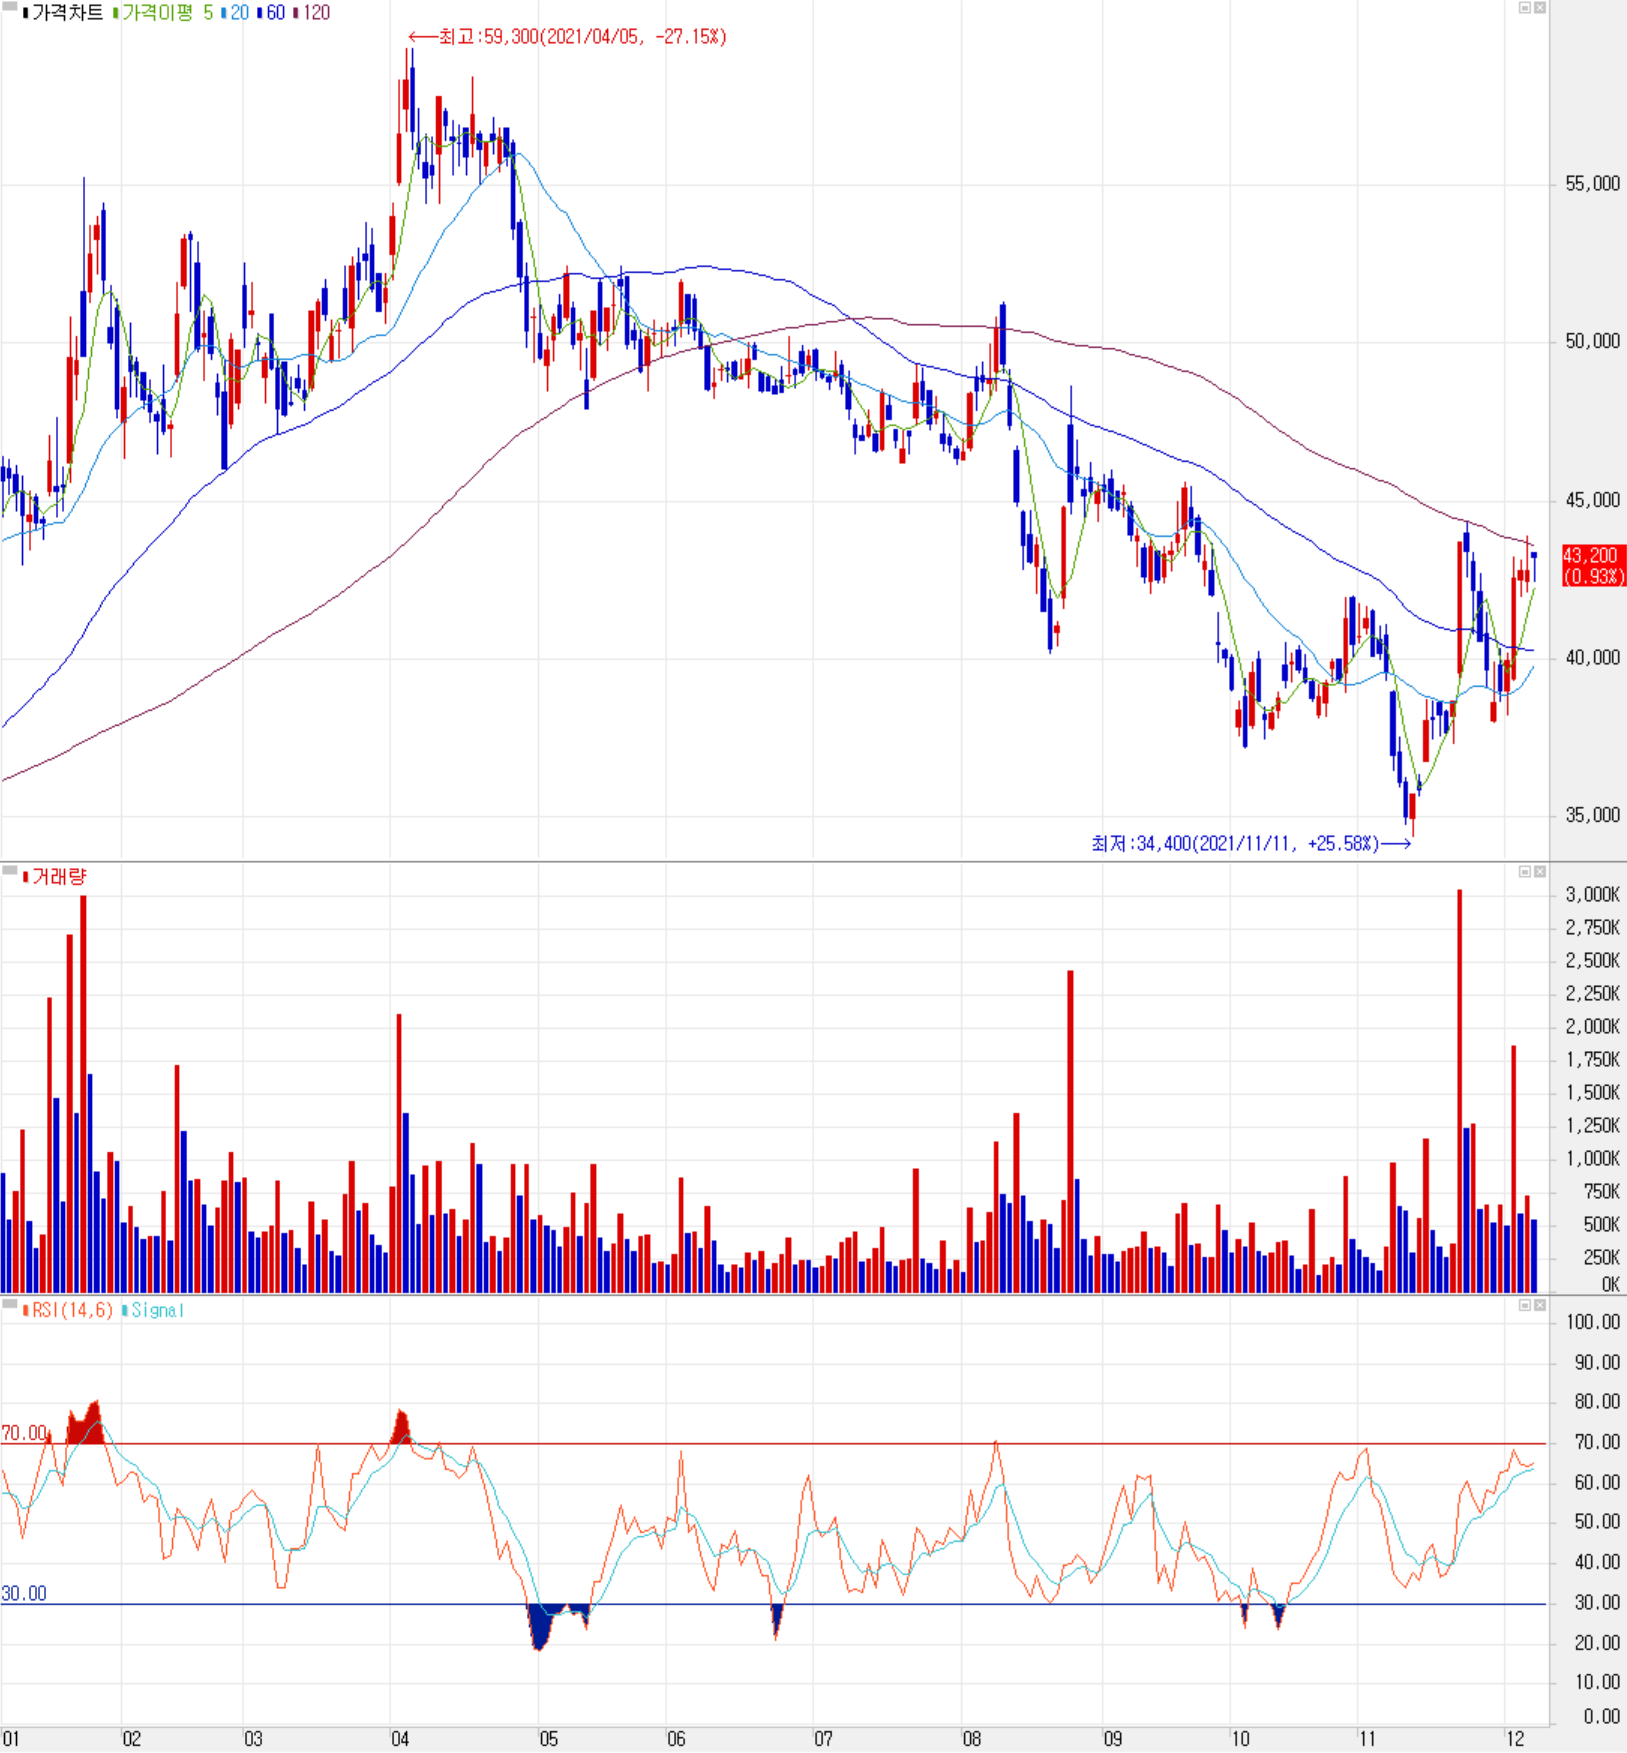1627x1753 pixels.
Task: Click dark blue marker beside 60
Action: (260, 13)
